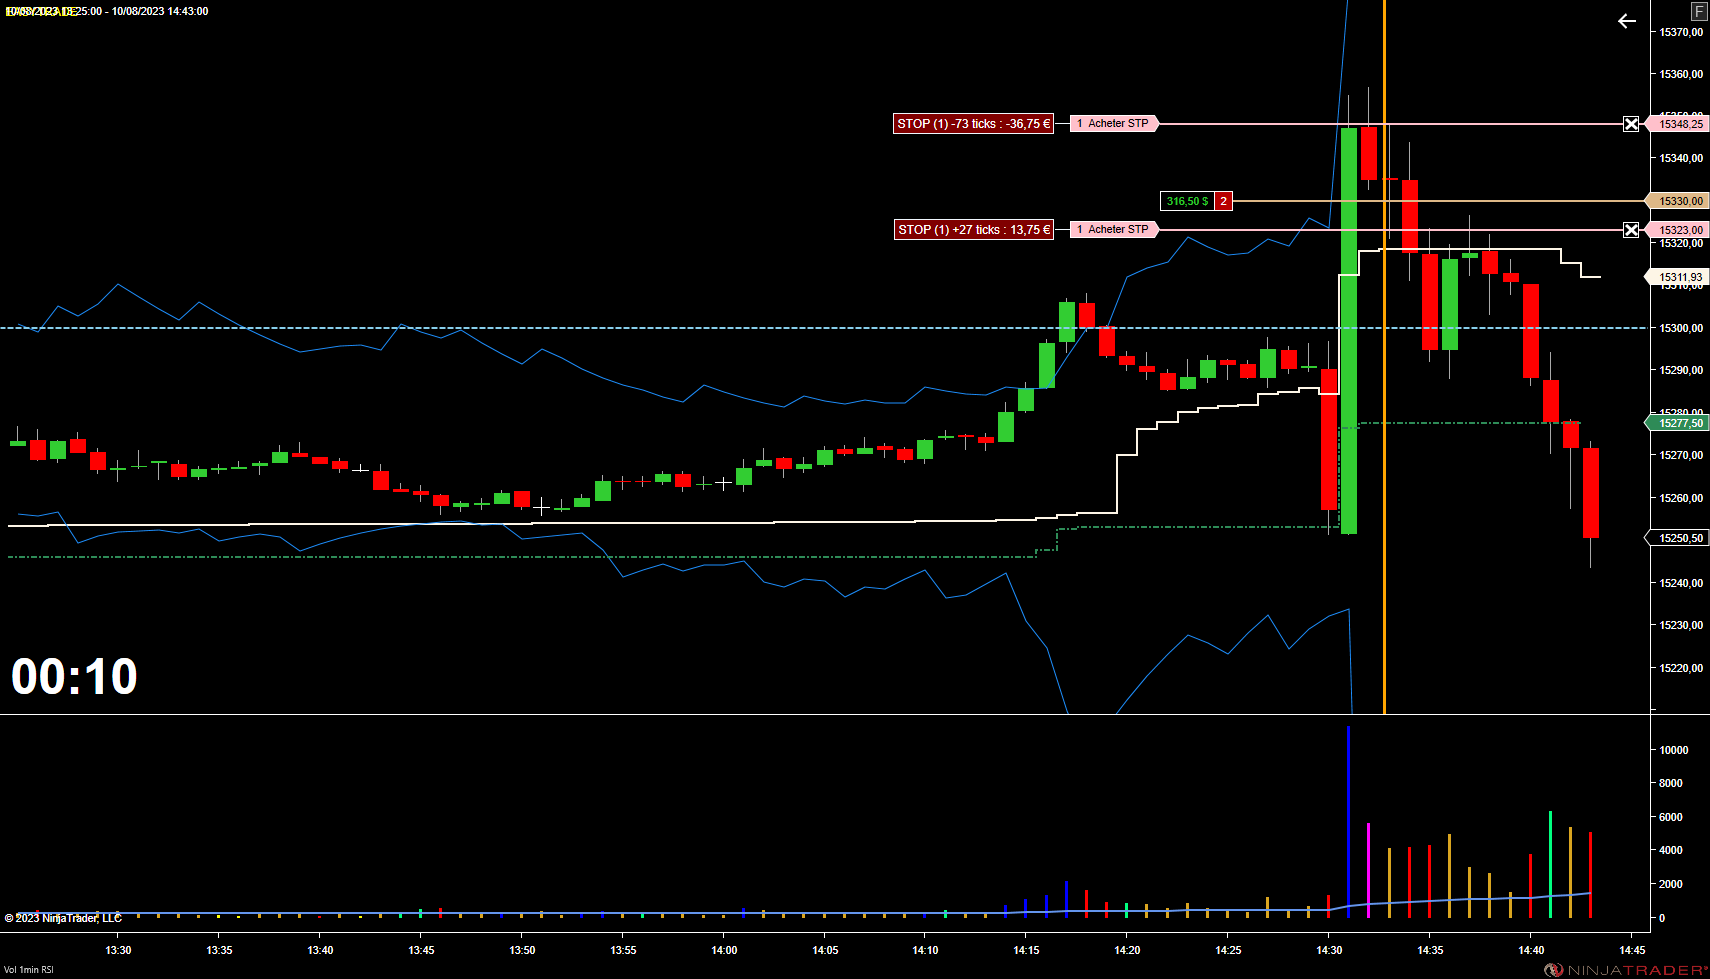This screenshot has height=979, width=1710.
Task: Click the 2000 volume axis label
Action: pos(1671,884)
